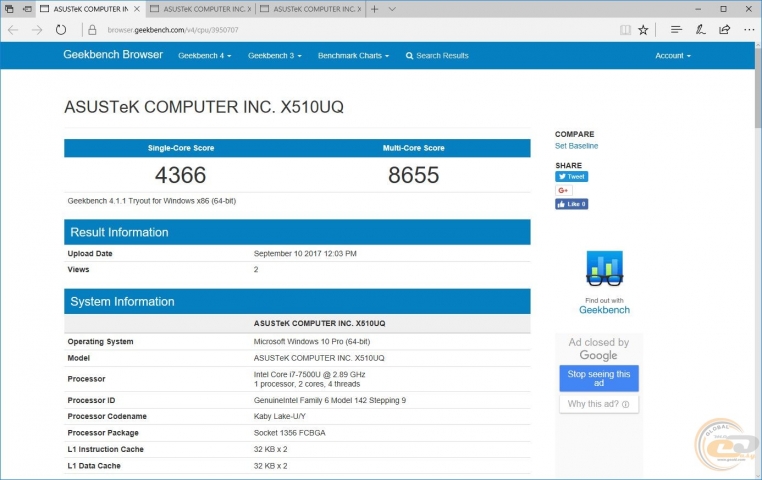Click the Microsoft Windows 10 Pro value
Viewport: 762px width, 480px height.
coord(312,342)
